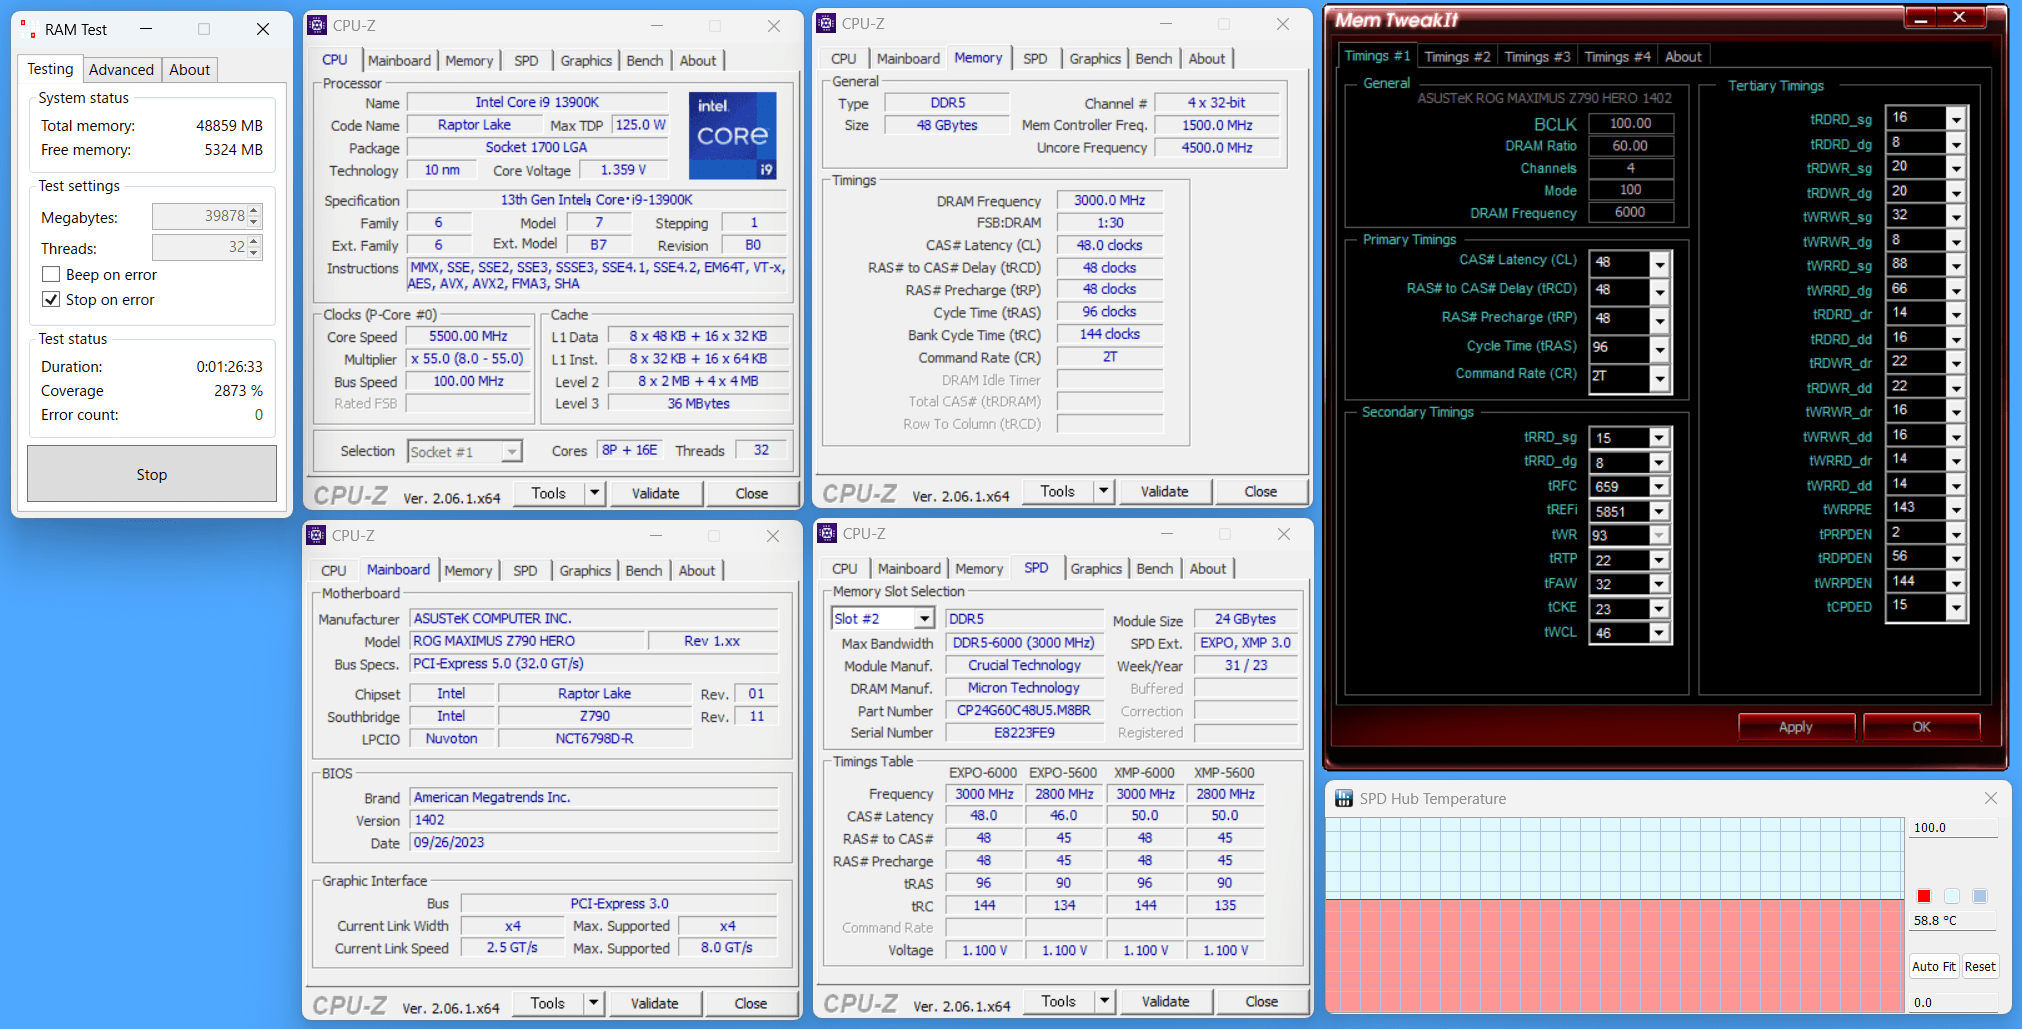Click the CPU-Z icon of the CPU tab window

[317, 25]
